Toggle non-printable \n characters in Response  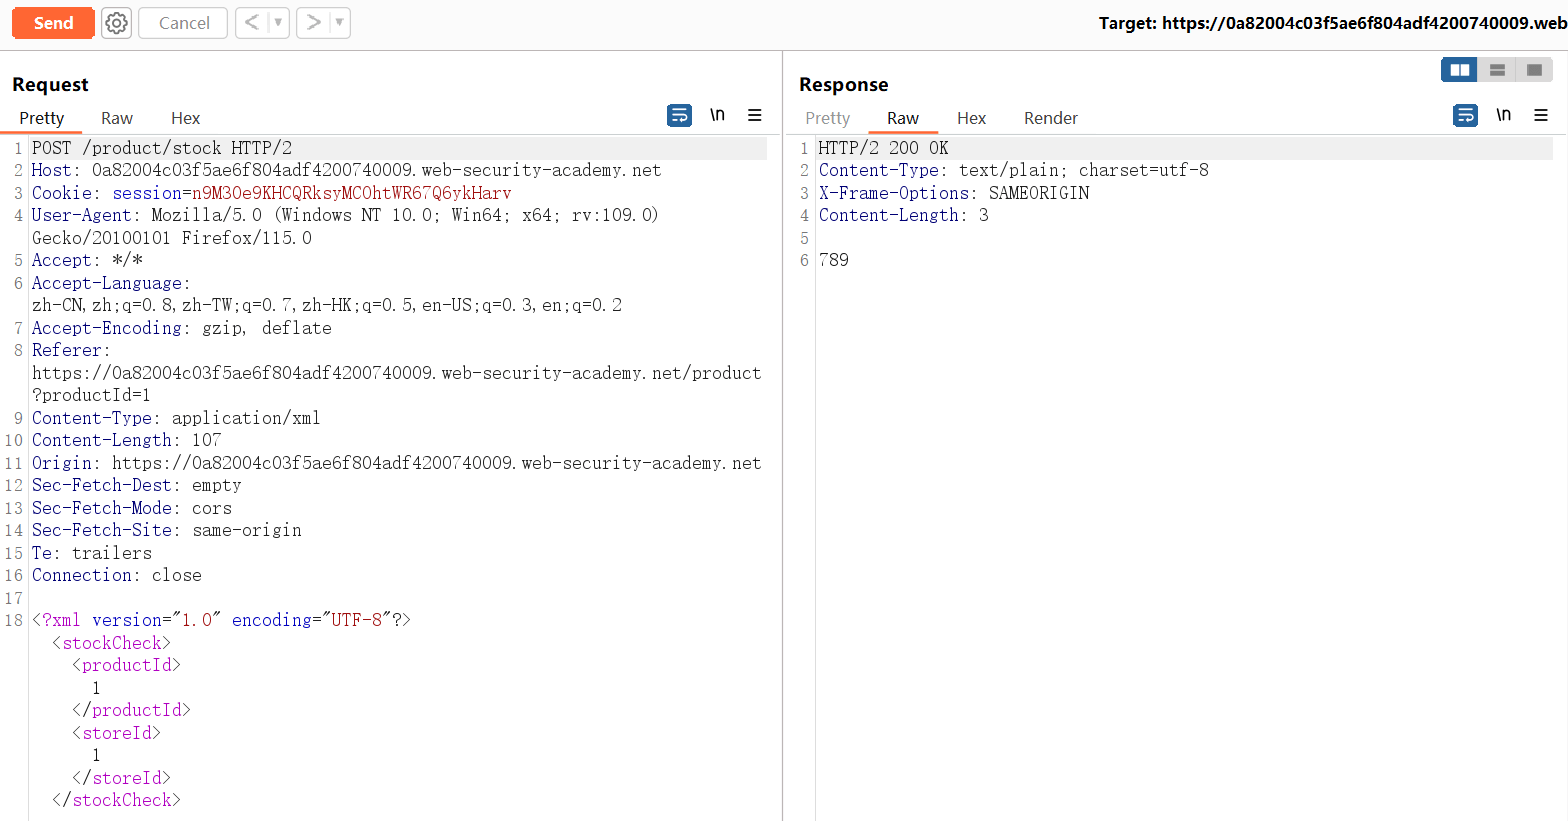pos(1503,115)
